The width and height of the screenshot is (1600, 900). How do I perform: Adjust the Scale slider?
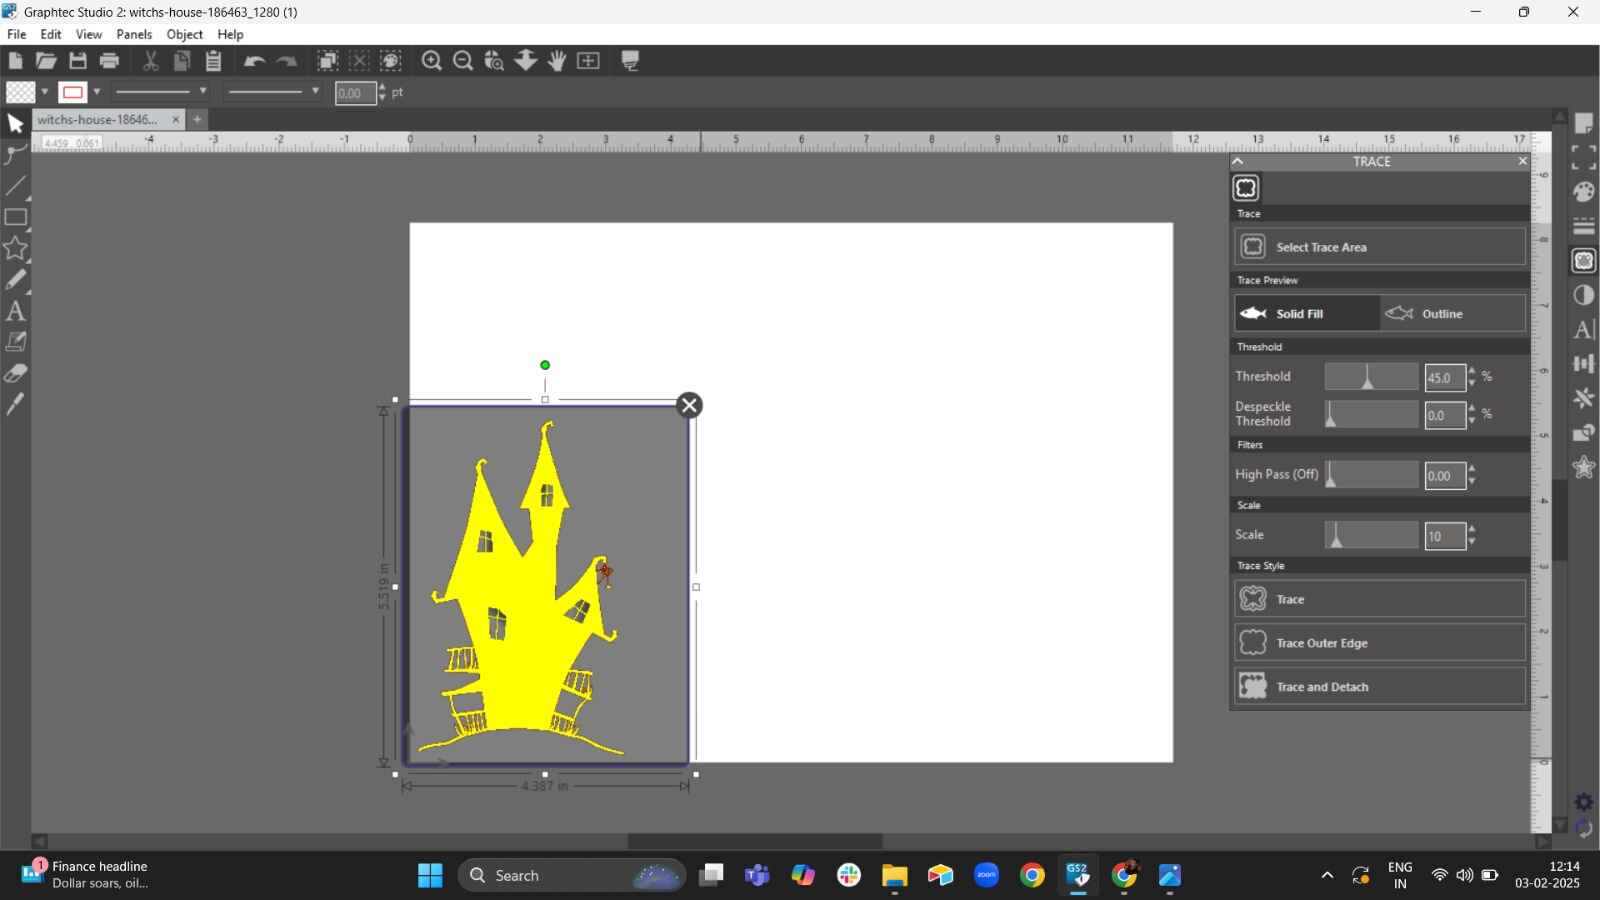(x=1371, y=536)
